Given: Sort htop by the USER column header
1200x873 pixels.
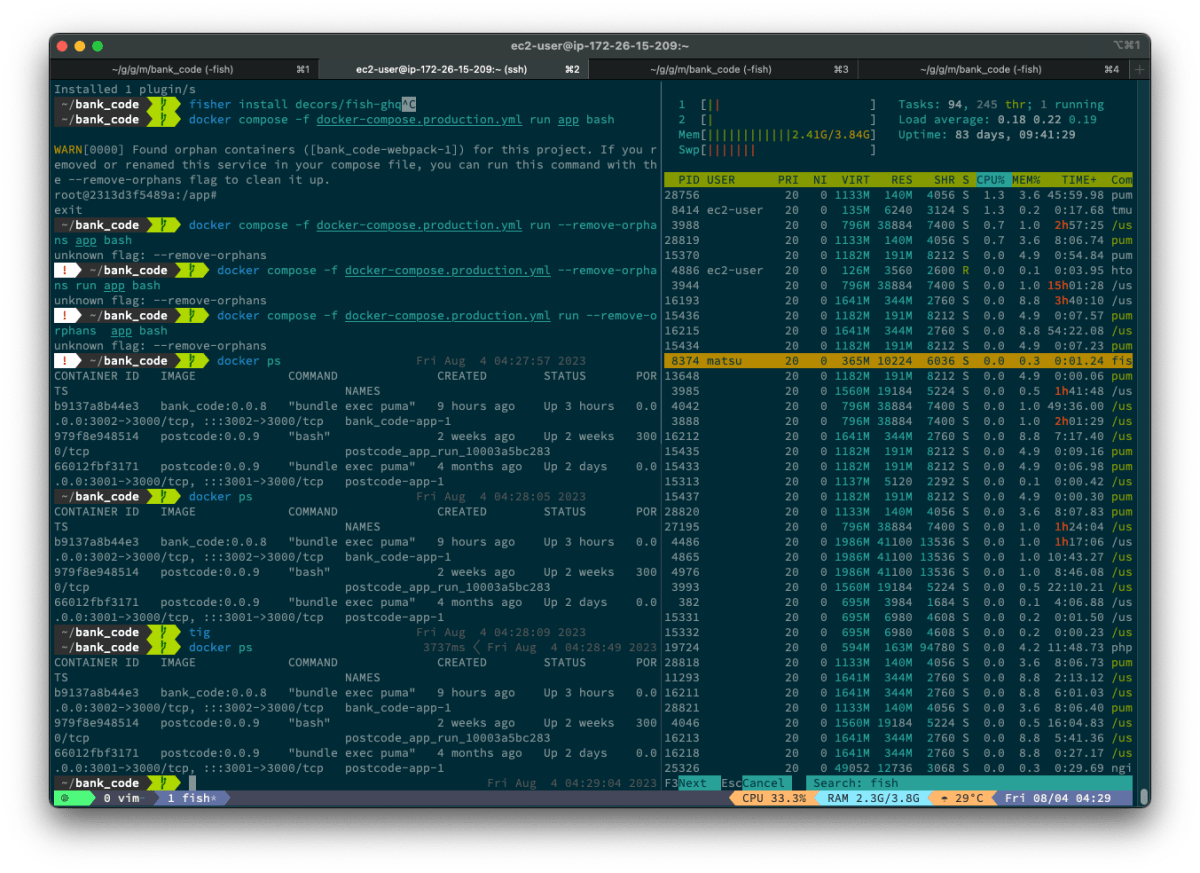Looking at the screenshot, I should point(722,180).
